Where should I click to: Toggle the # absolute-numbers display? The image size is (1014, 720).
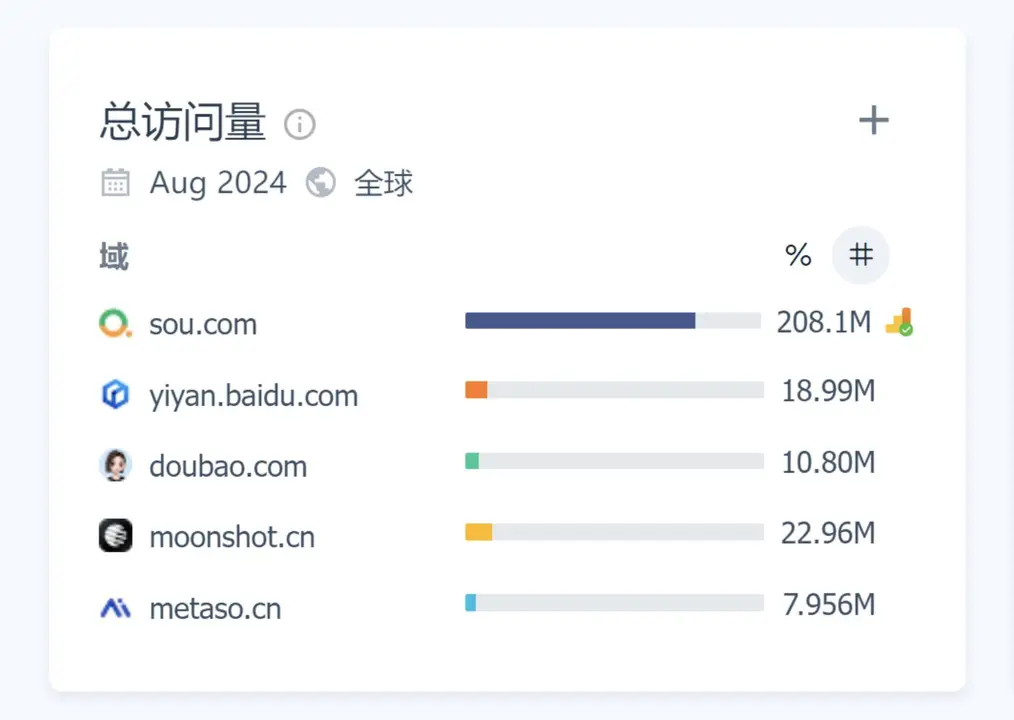(x=860, y=255)
